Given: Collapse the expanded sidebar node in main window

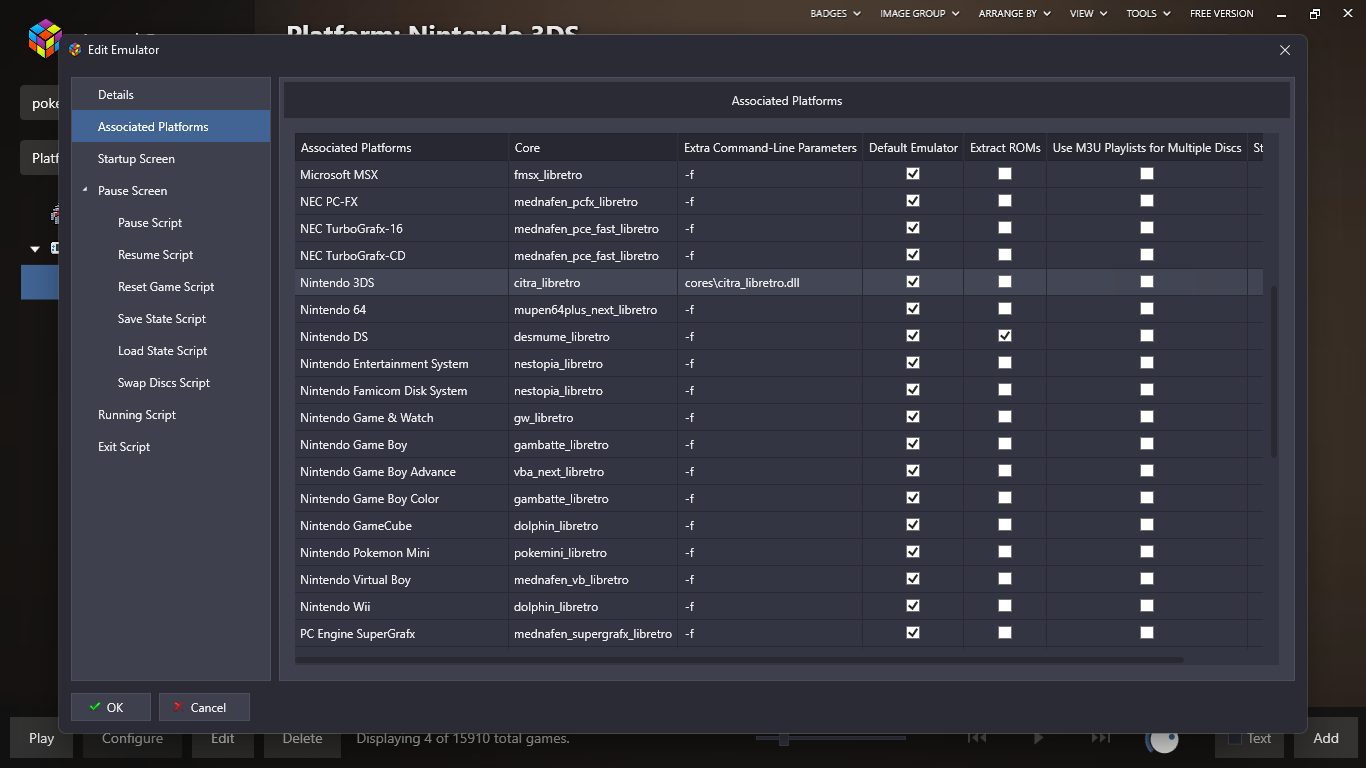Looking at the screenshot, I should coord(35,249).
